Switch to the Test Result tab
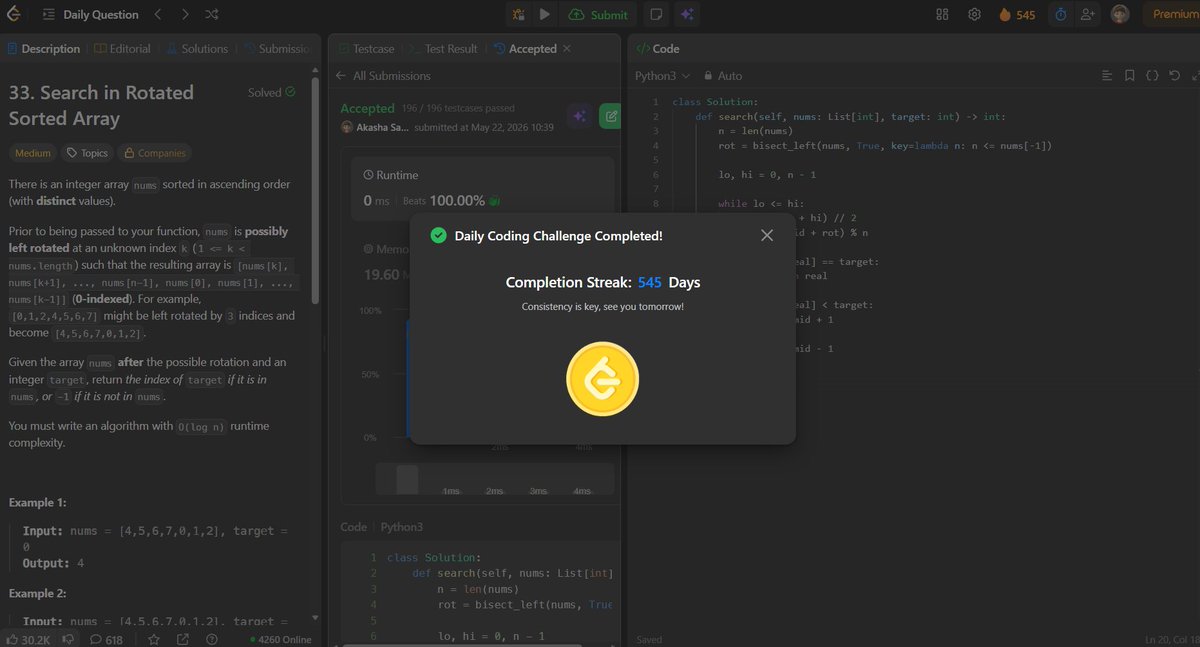1200x647 pixels. (x=443, y=48)
